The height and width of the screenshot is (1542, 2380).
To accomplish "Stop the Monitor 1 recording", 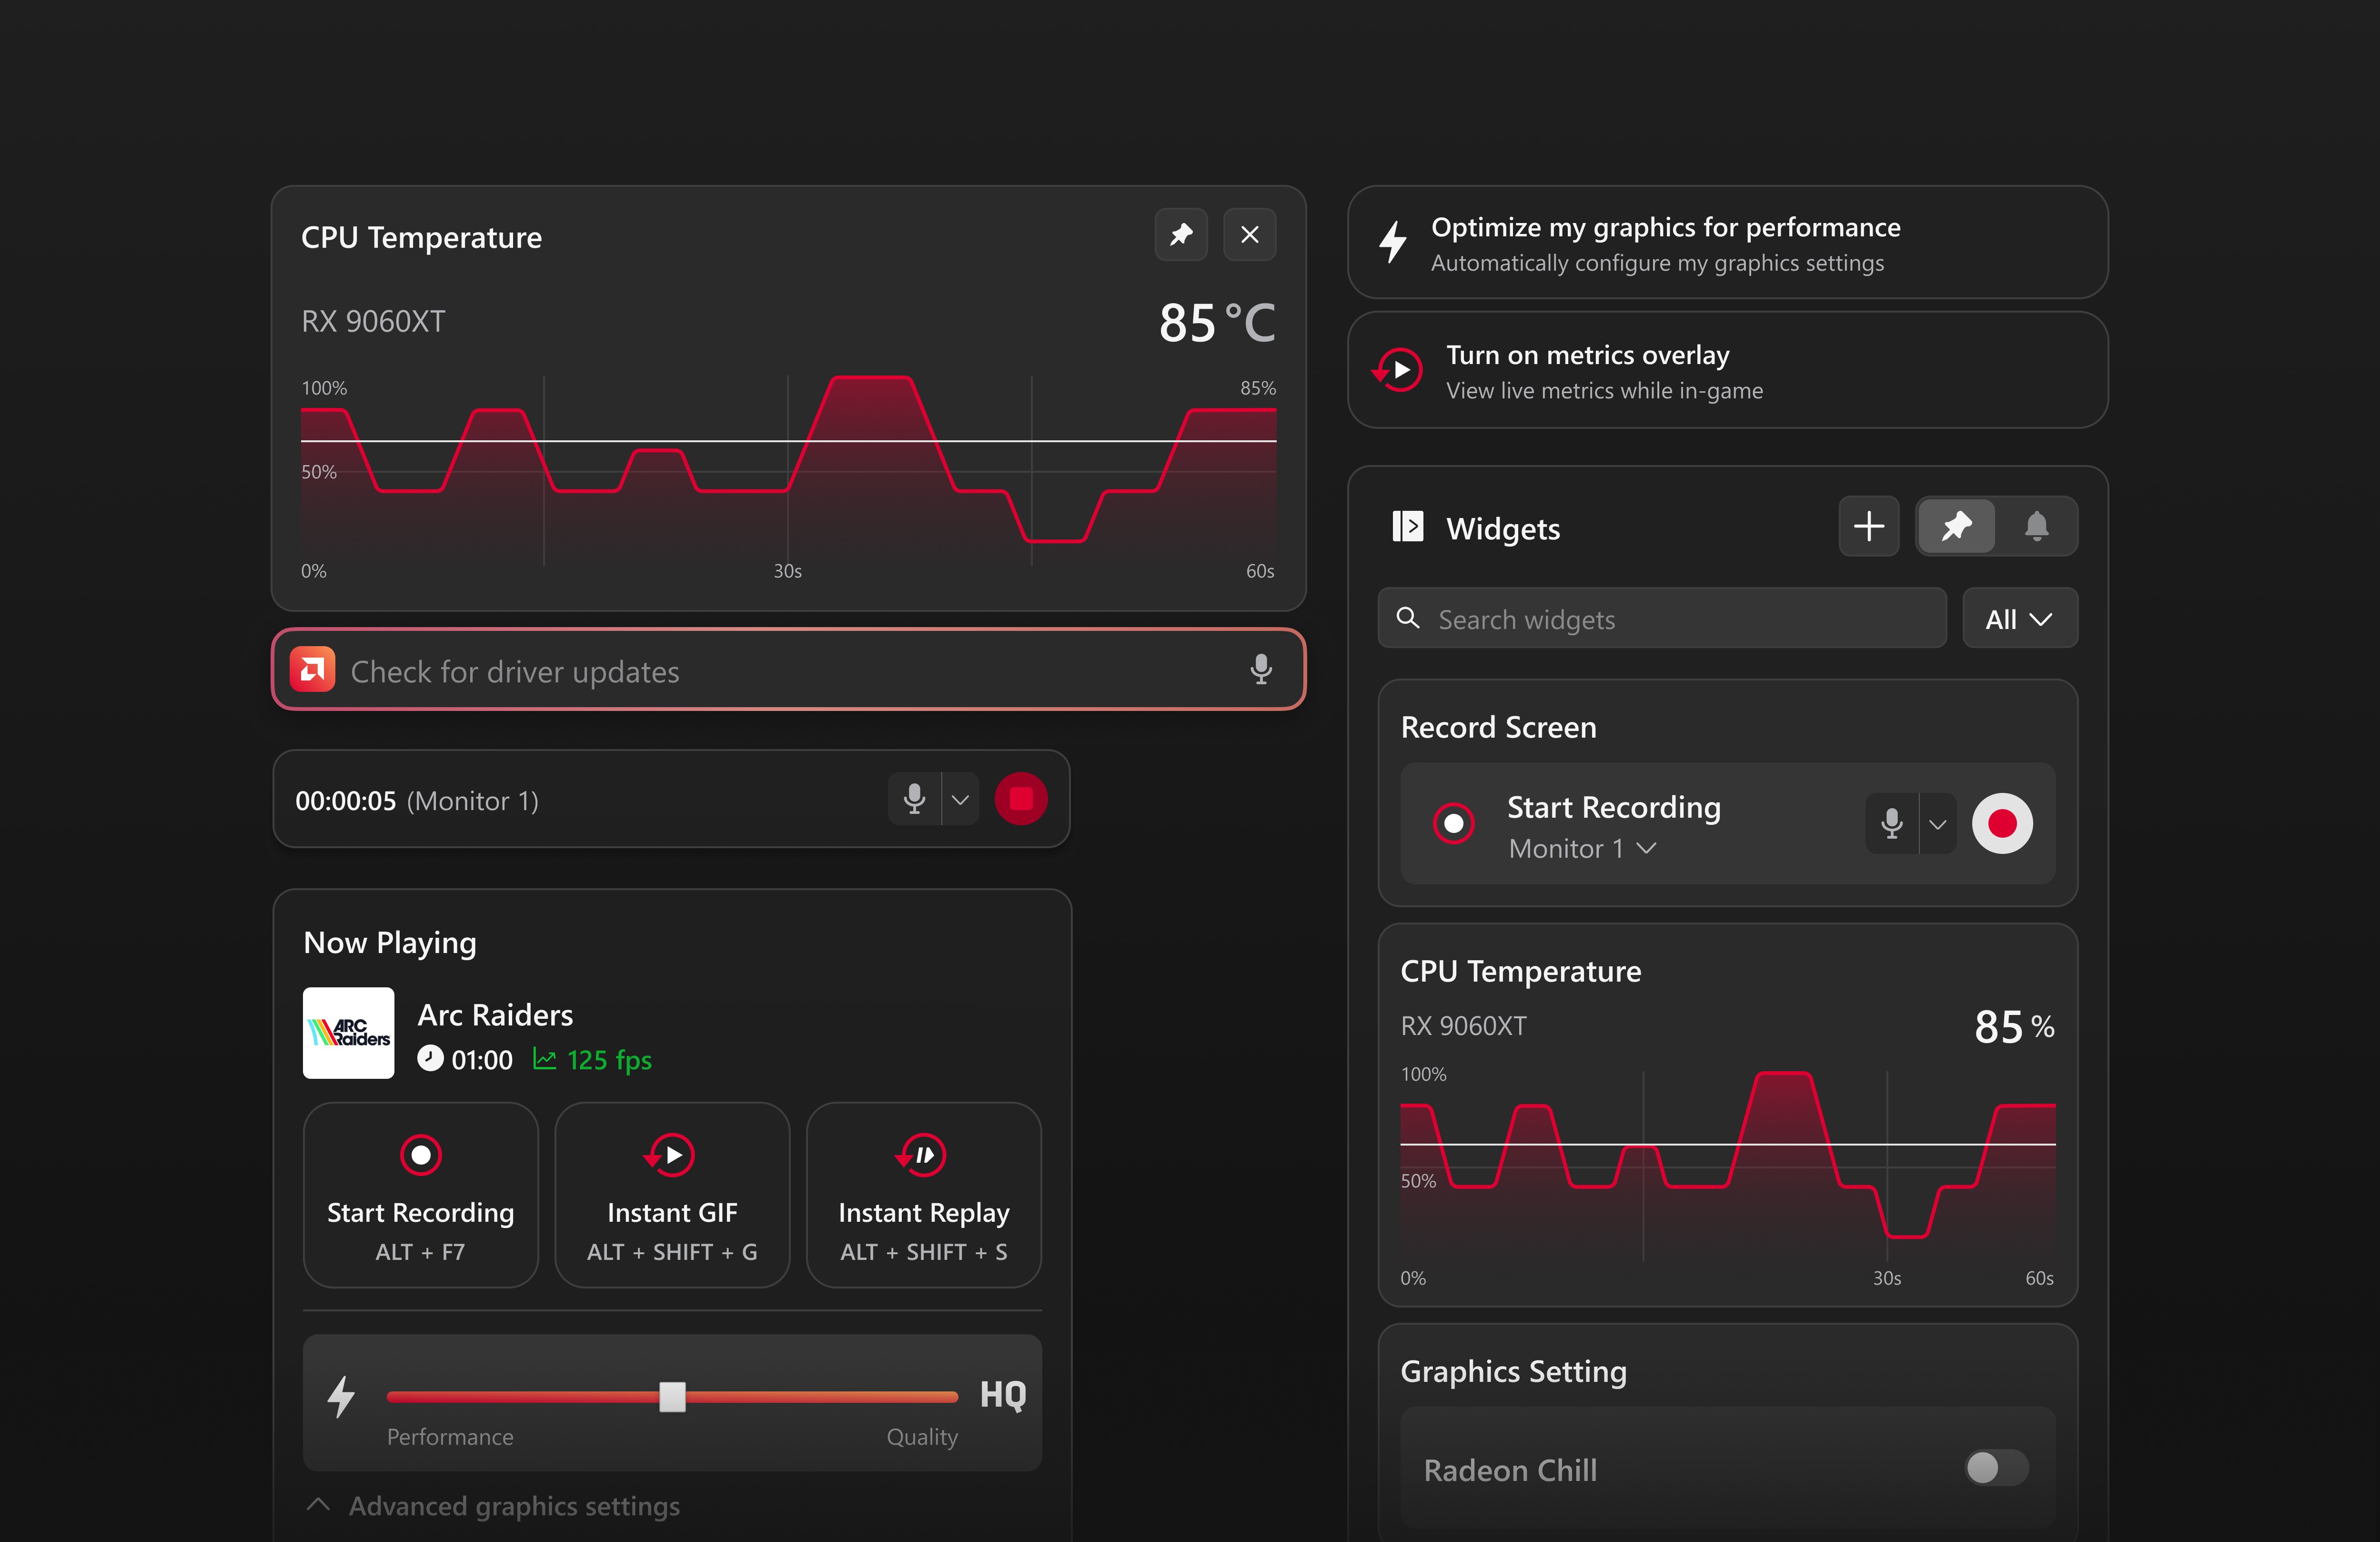I will tap(1020, 799).
